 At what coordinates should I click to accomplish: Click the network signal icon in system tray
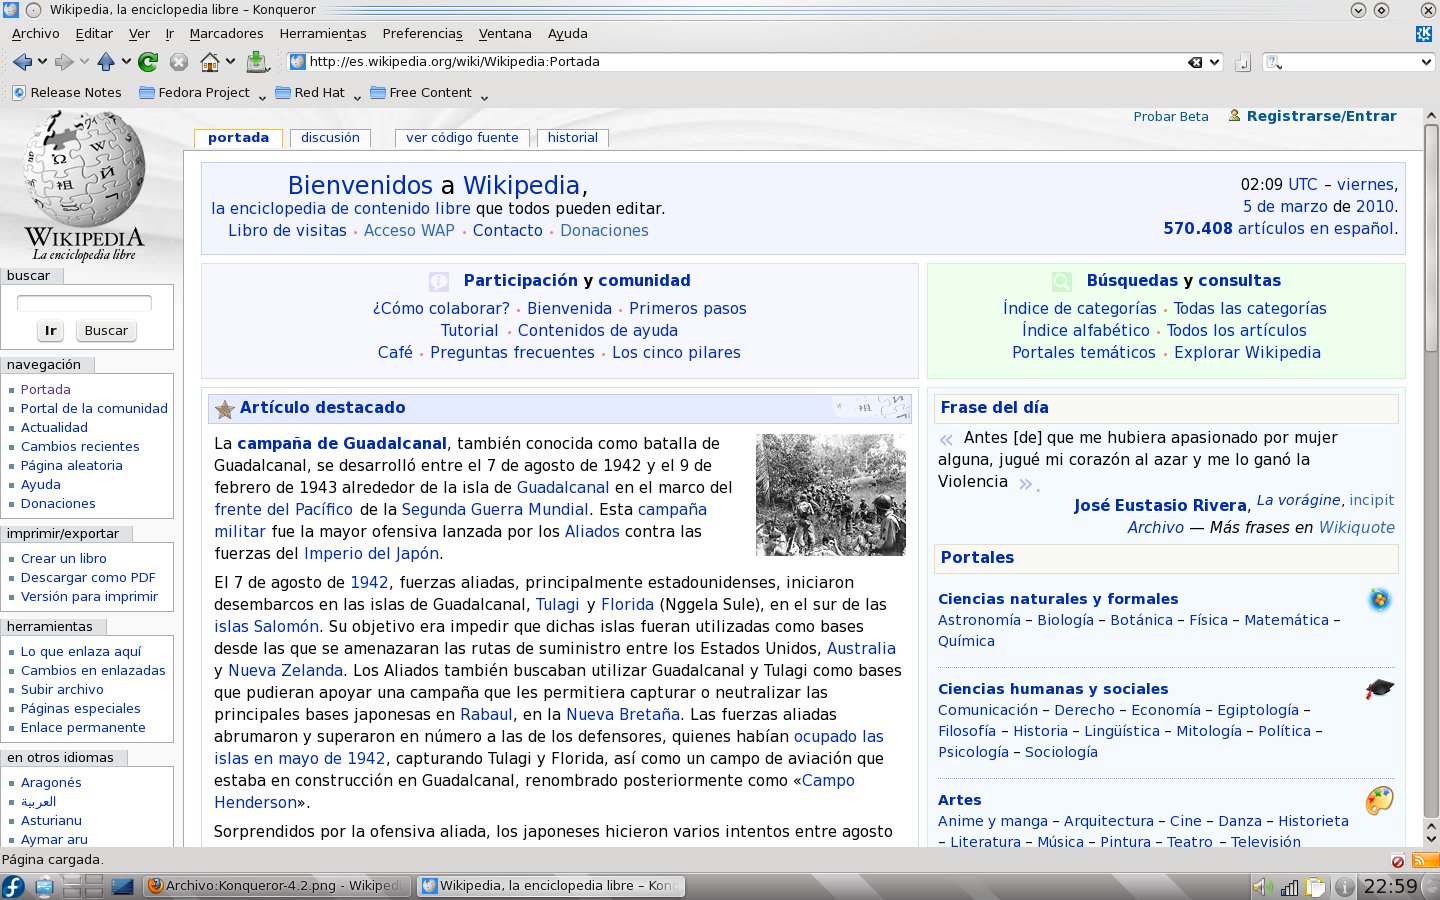click(x=1290, y=886)
